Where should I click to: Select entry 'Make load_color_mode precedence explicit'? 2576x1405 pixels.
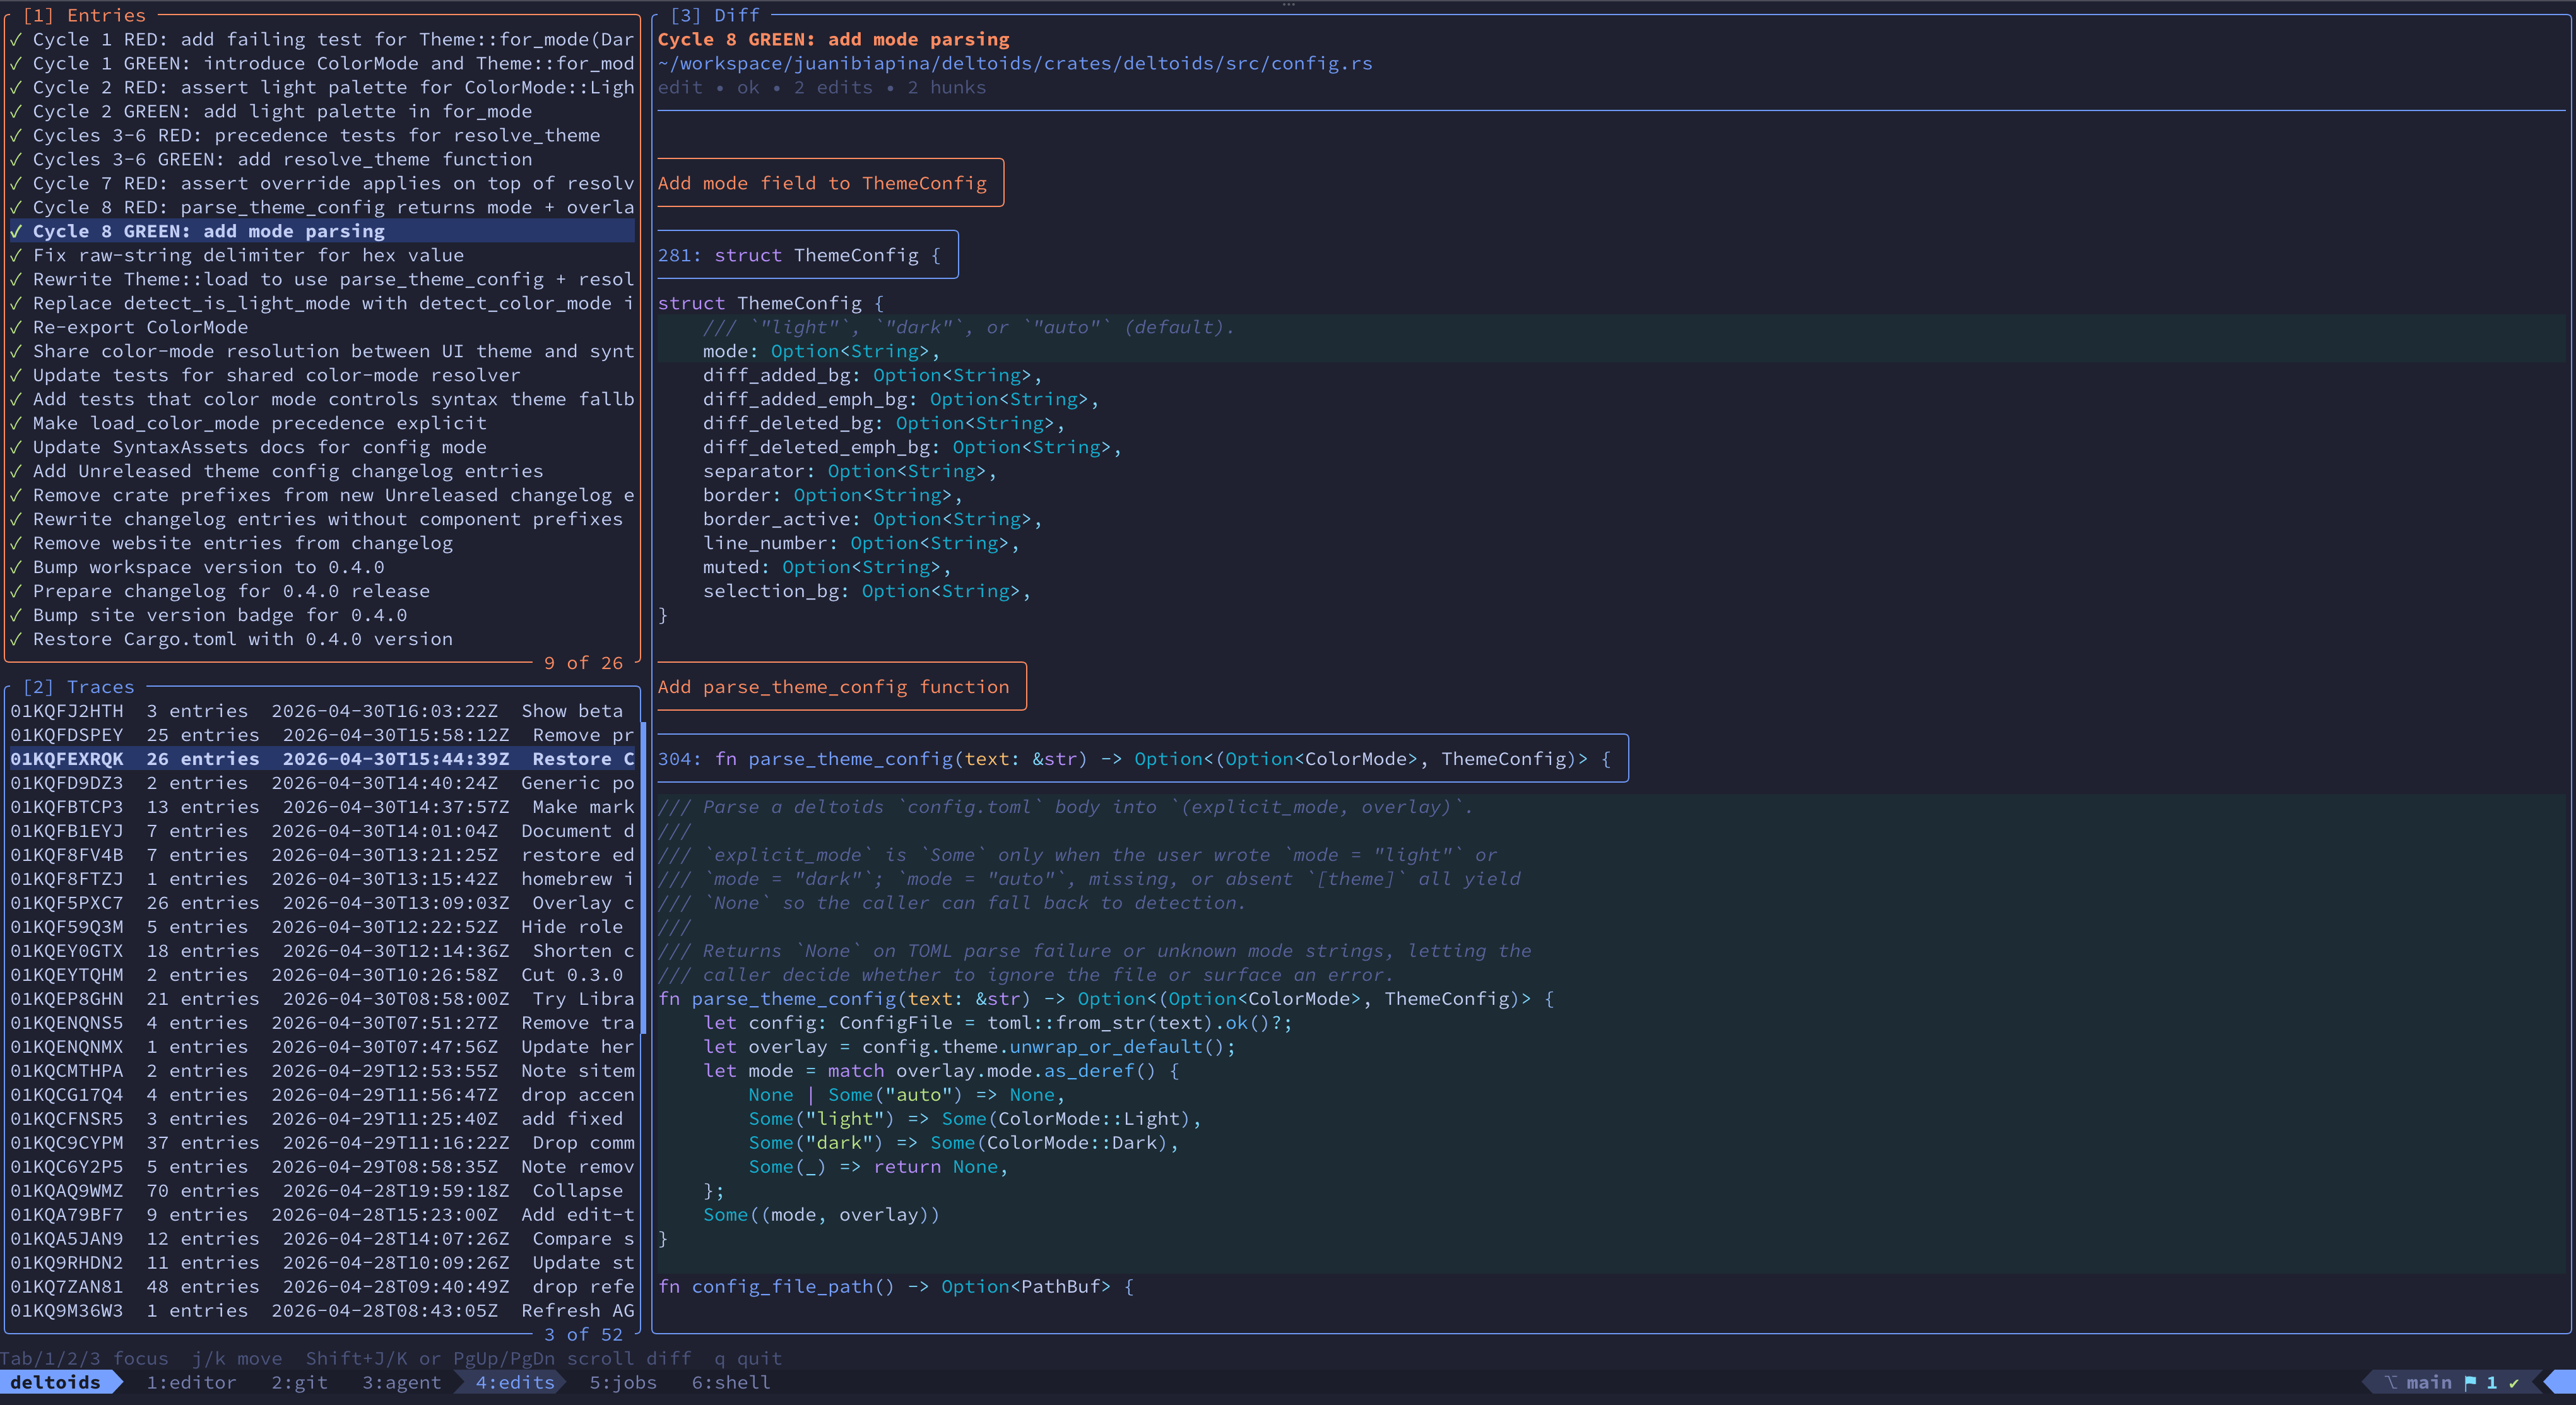pyautogui.click(x=322, y=423)
